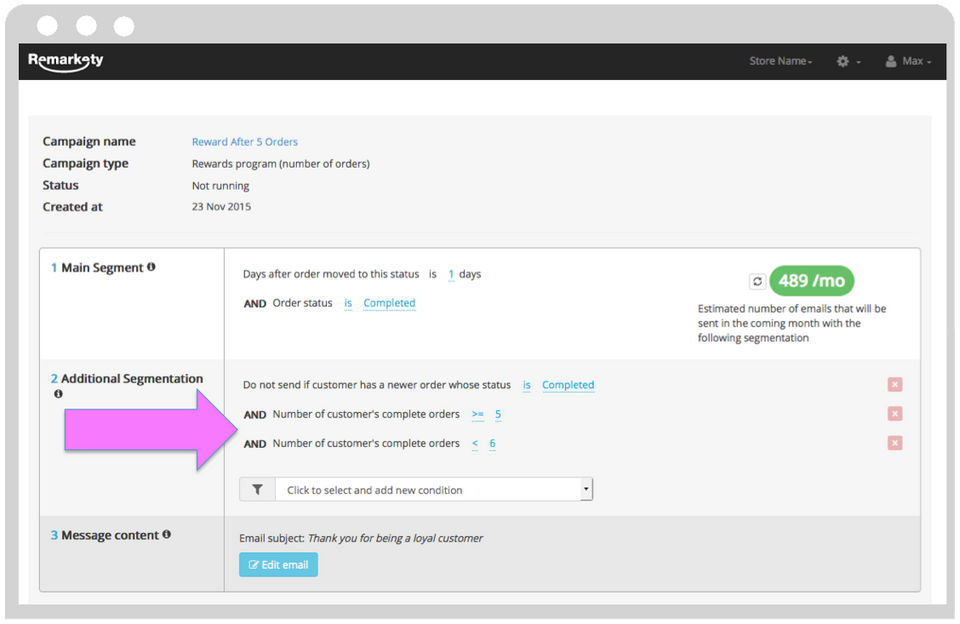Delete the orders < 6 condition
Image resolution: width=960 pixels, height=624 pixels.
(x=894, y=443)
